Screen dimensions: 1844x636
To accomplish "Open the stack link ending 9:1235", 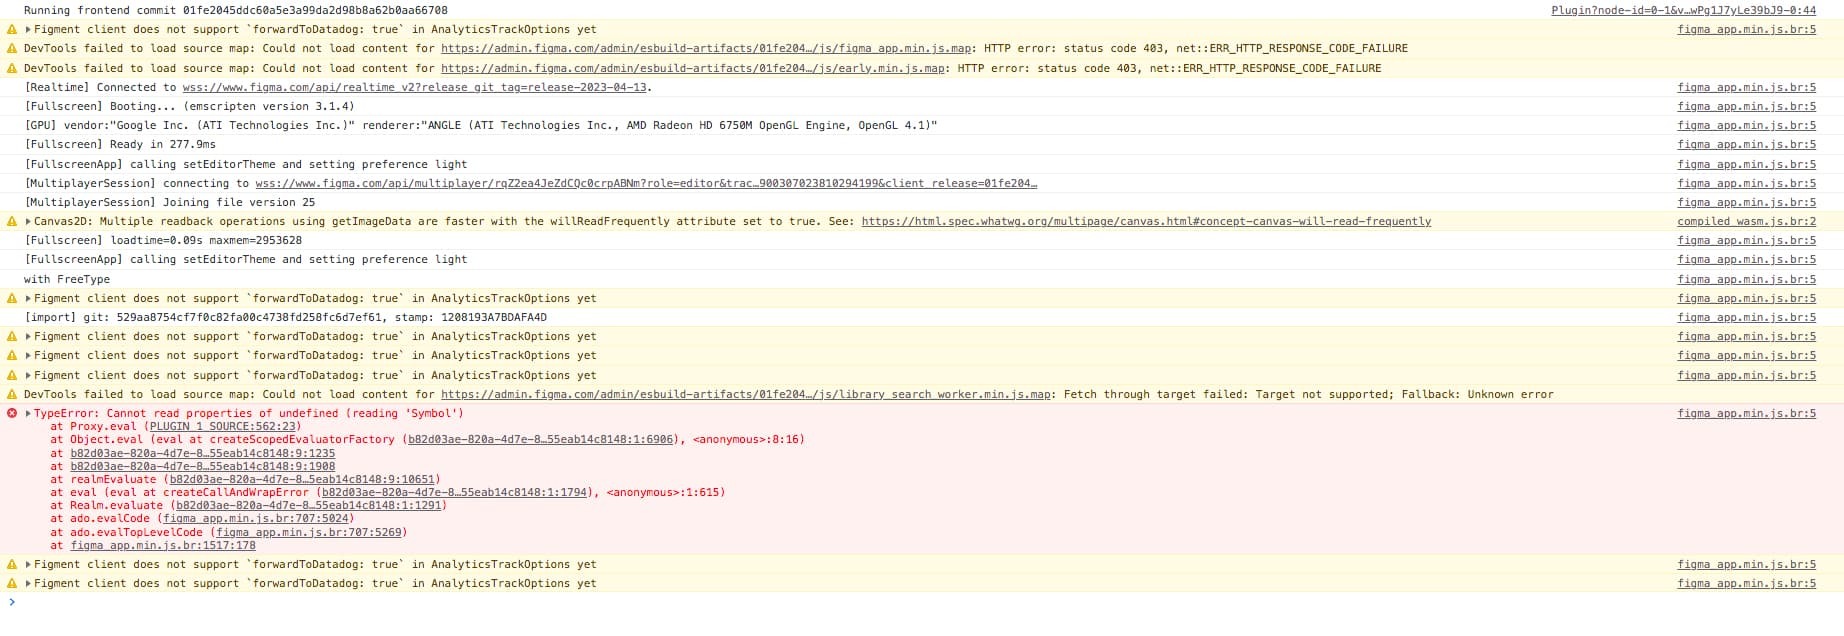I will pos(203,453).
